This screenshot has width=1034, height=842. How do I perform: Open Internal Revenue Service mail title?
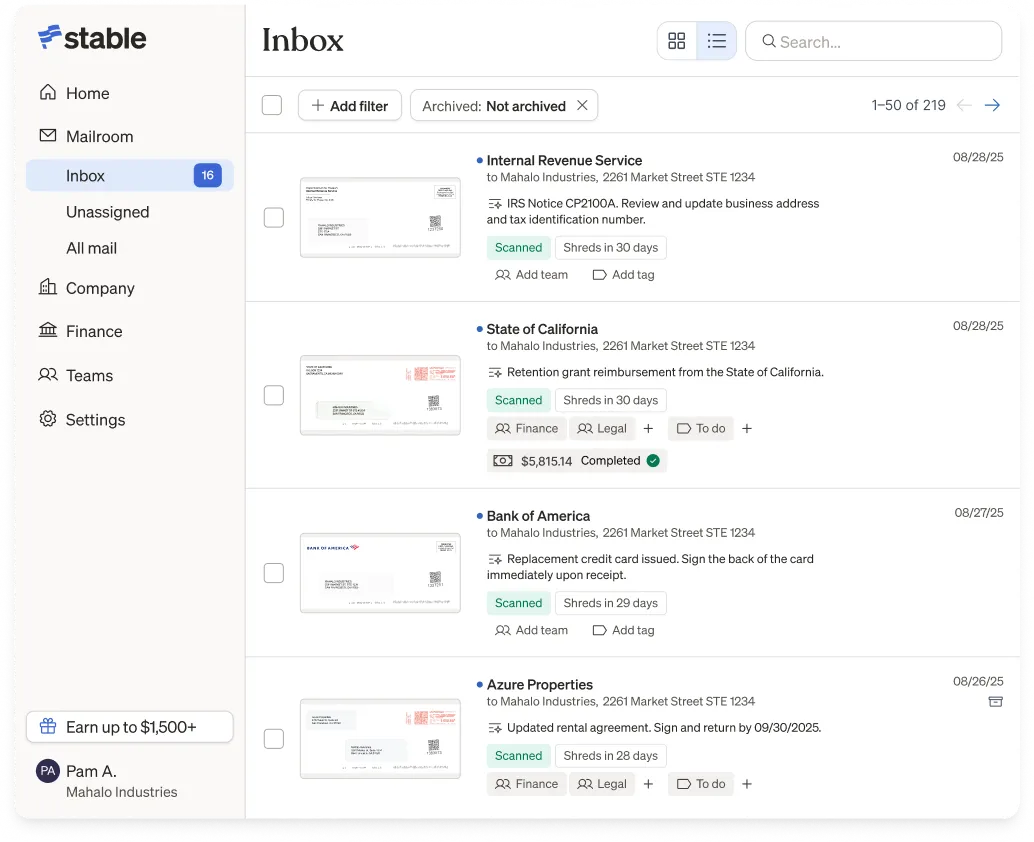564,160
